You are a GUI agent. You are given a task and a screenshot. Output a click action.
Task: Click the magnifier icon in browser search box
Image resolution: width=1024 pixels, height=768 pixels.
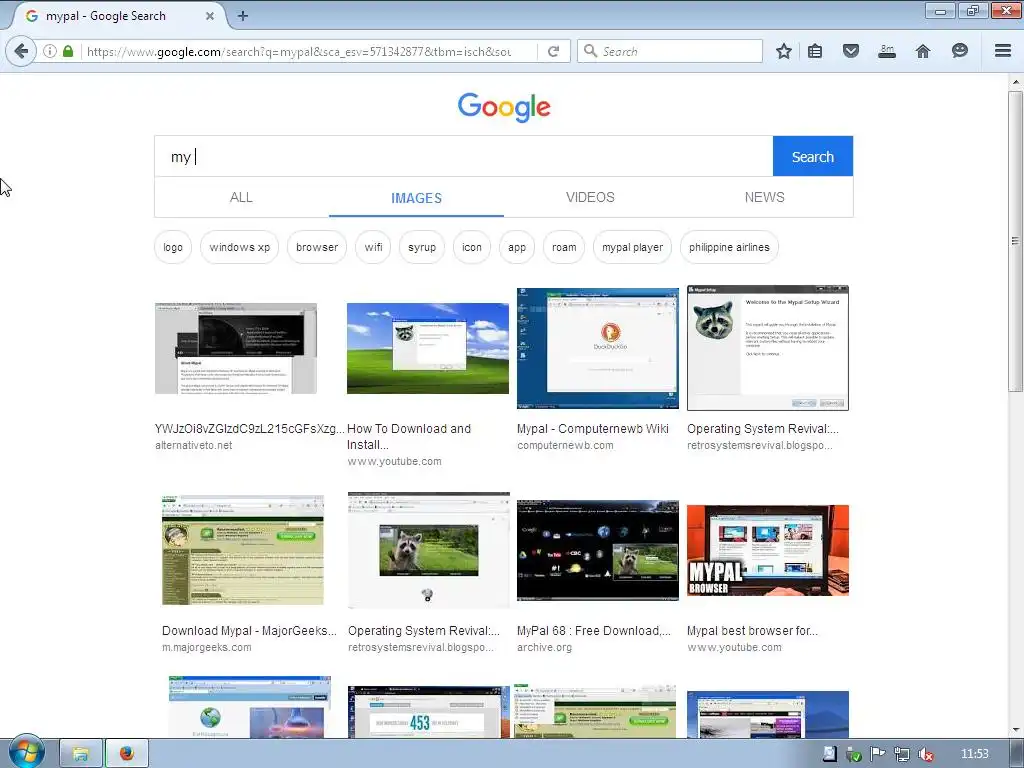(590, 51)
